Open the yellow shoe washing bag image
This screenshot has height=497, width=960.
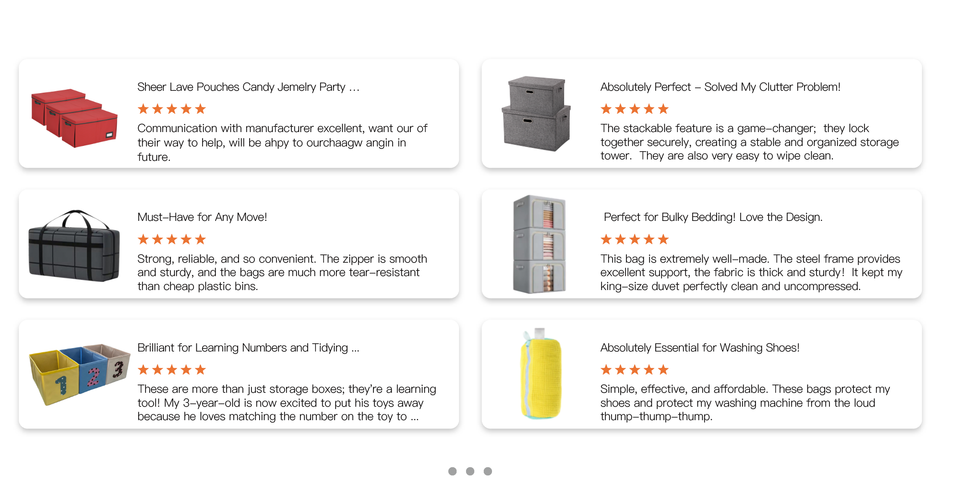[540, 374]
